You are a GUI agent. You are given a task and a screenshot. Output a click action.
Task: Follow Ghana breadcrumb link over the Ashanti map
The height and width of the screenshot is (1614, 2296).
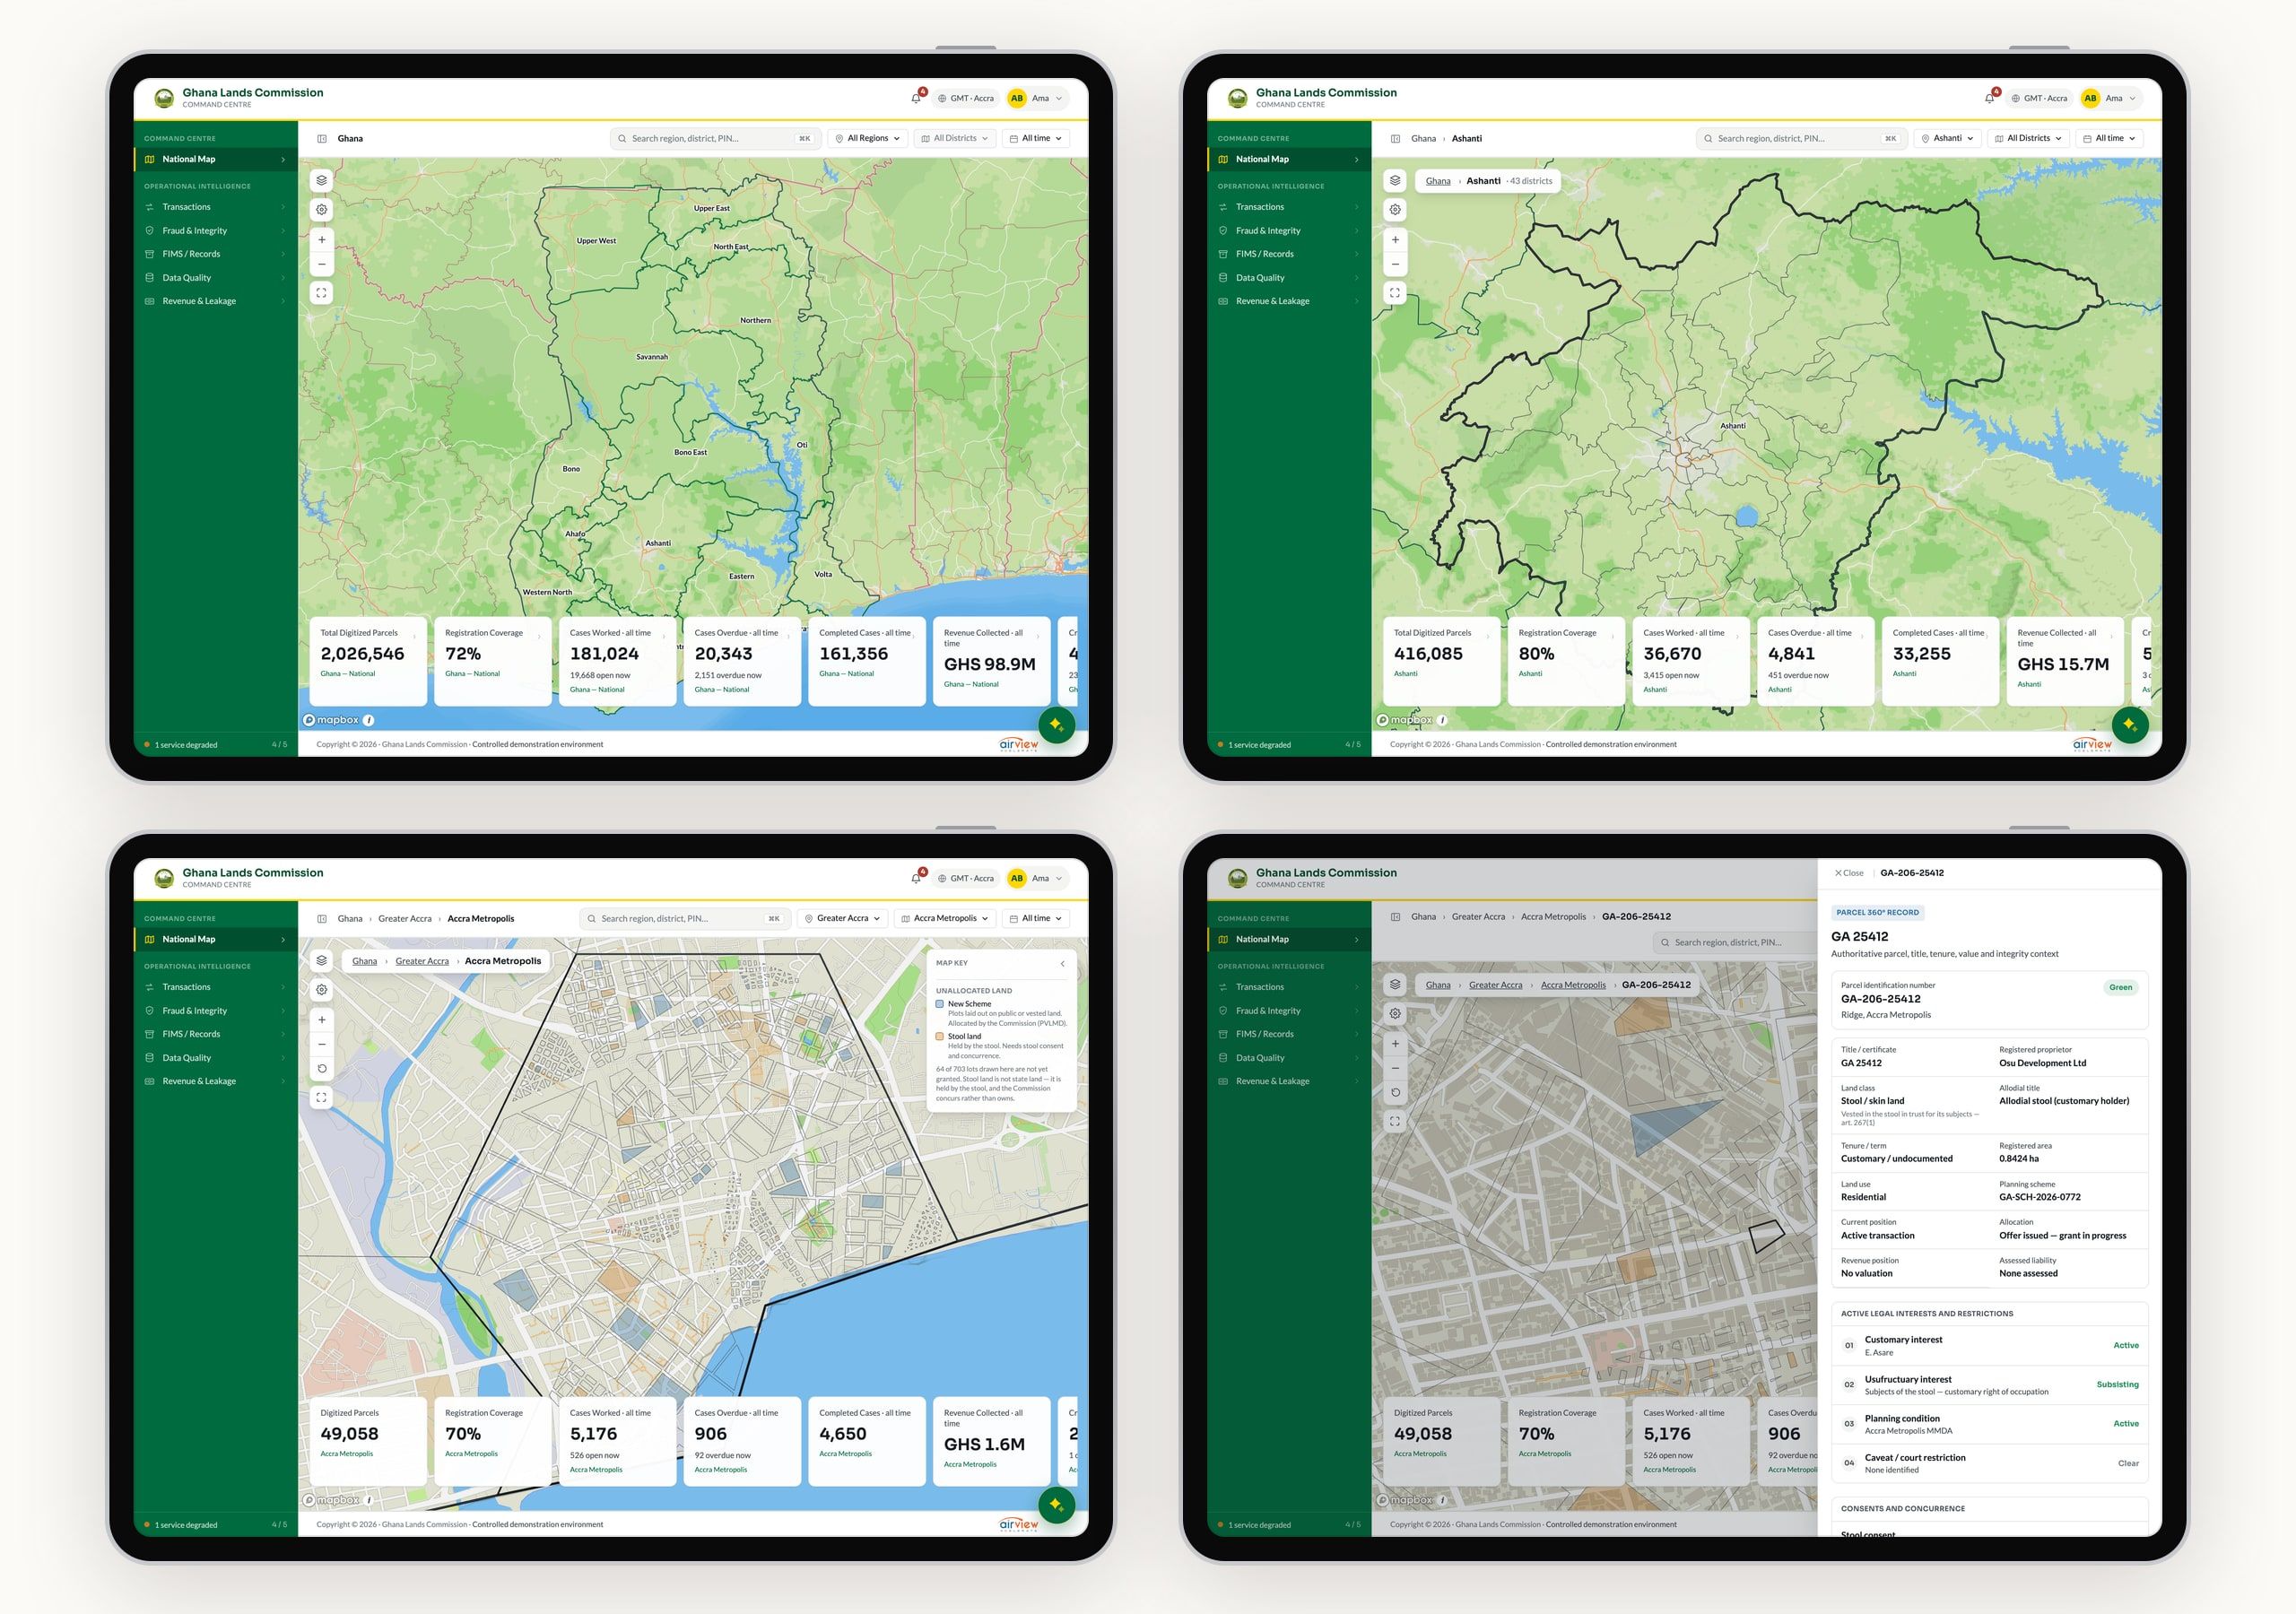[1438, 181]
